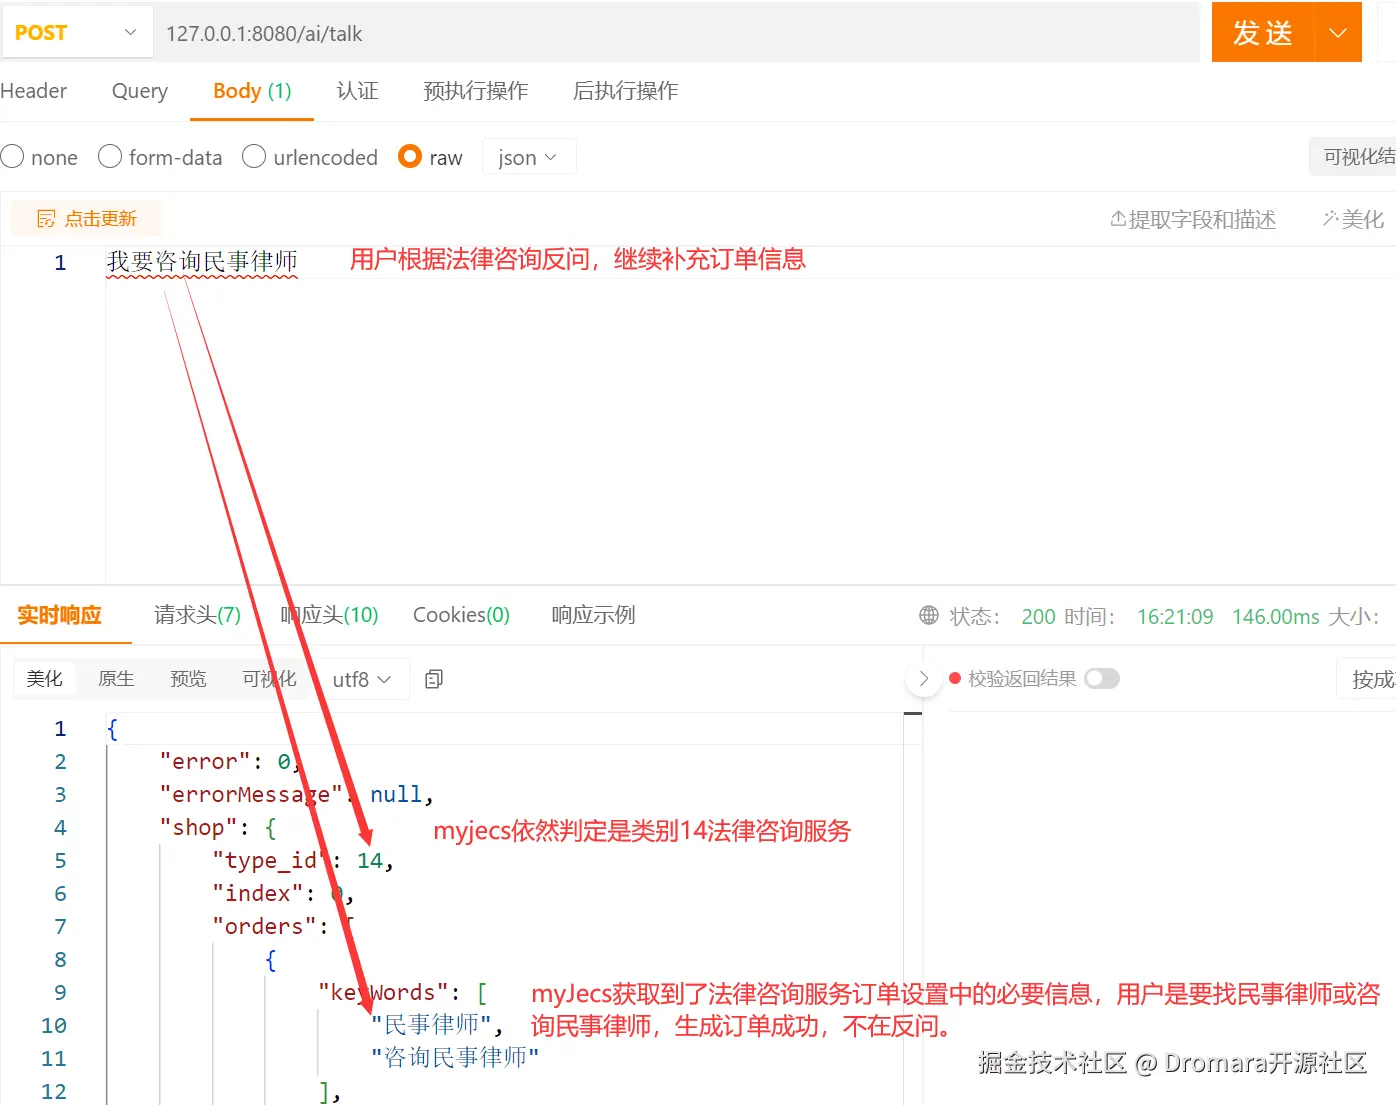Enable the 校验返回结果 toggle switch
The width and height of the screenshot is (1396, 1105).
coord(1102,678)
